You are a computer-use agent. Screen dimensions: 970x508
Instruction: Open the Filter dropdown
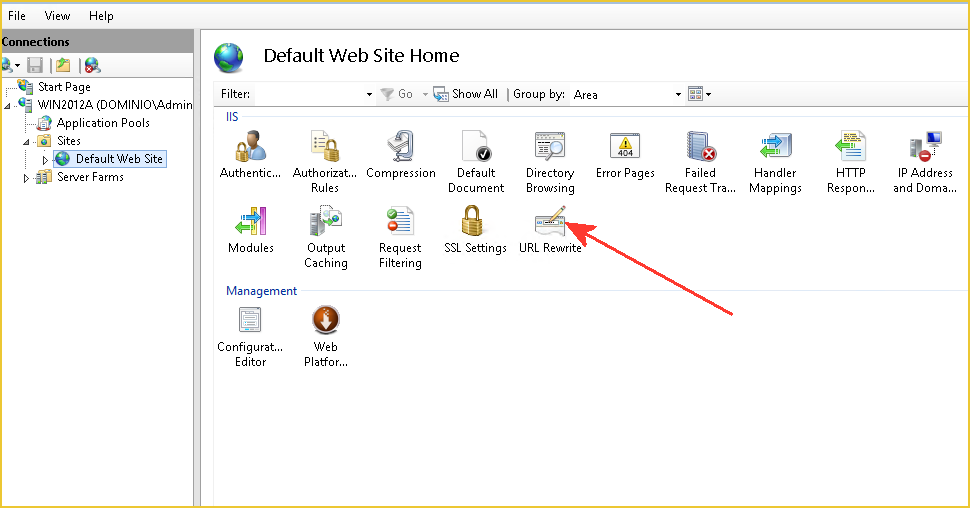click(x=369, y=94)
